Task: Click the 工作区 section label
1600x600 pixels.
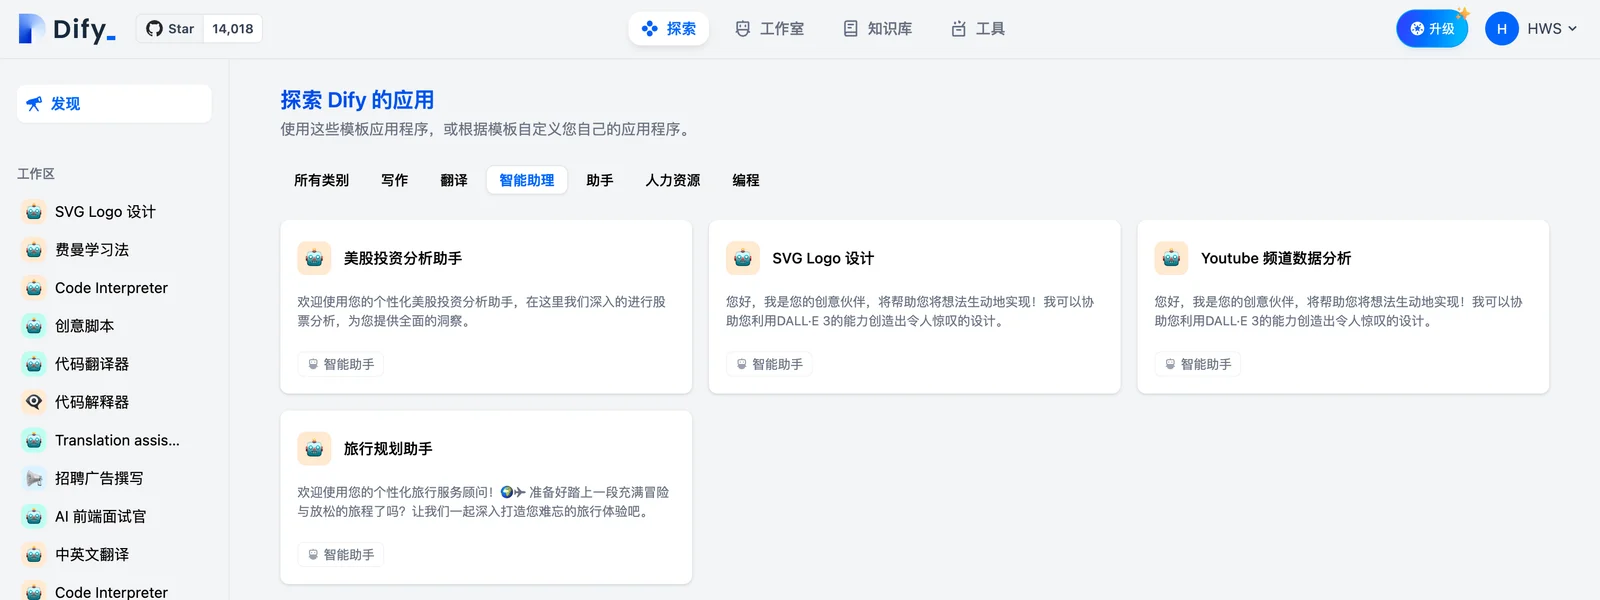Action: pyautogui.click(x=36, y=174)
